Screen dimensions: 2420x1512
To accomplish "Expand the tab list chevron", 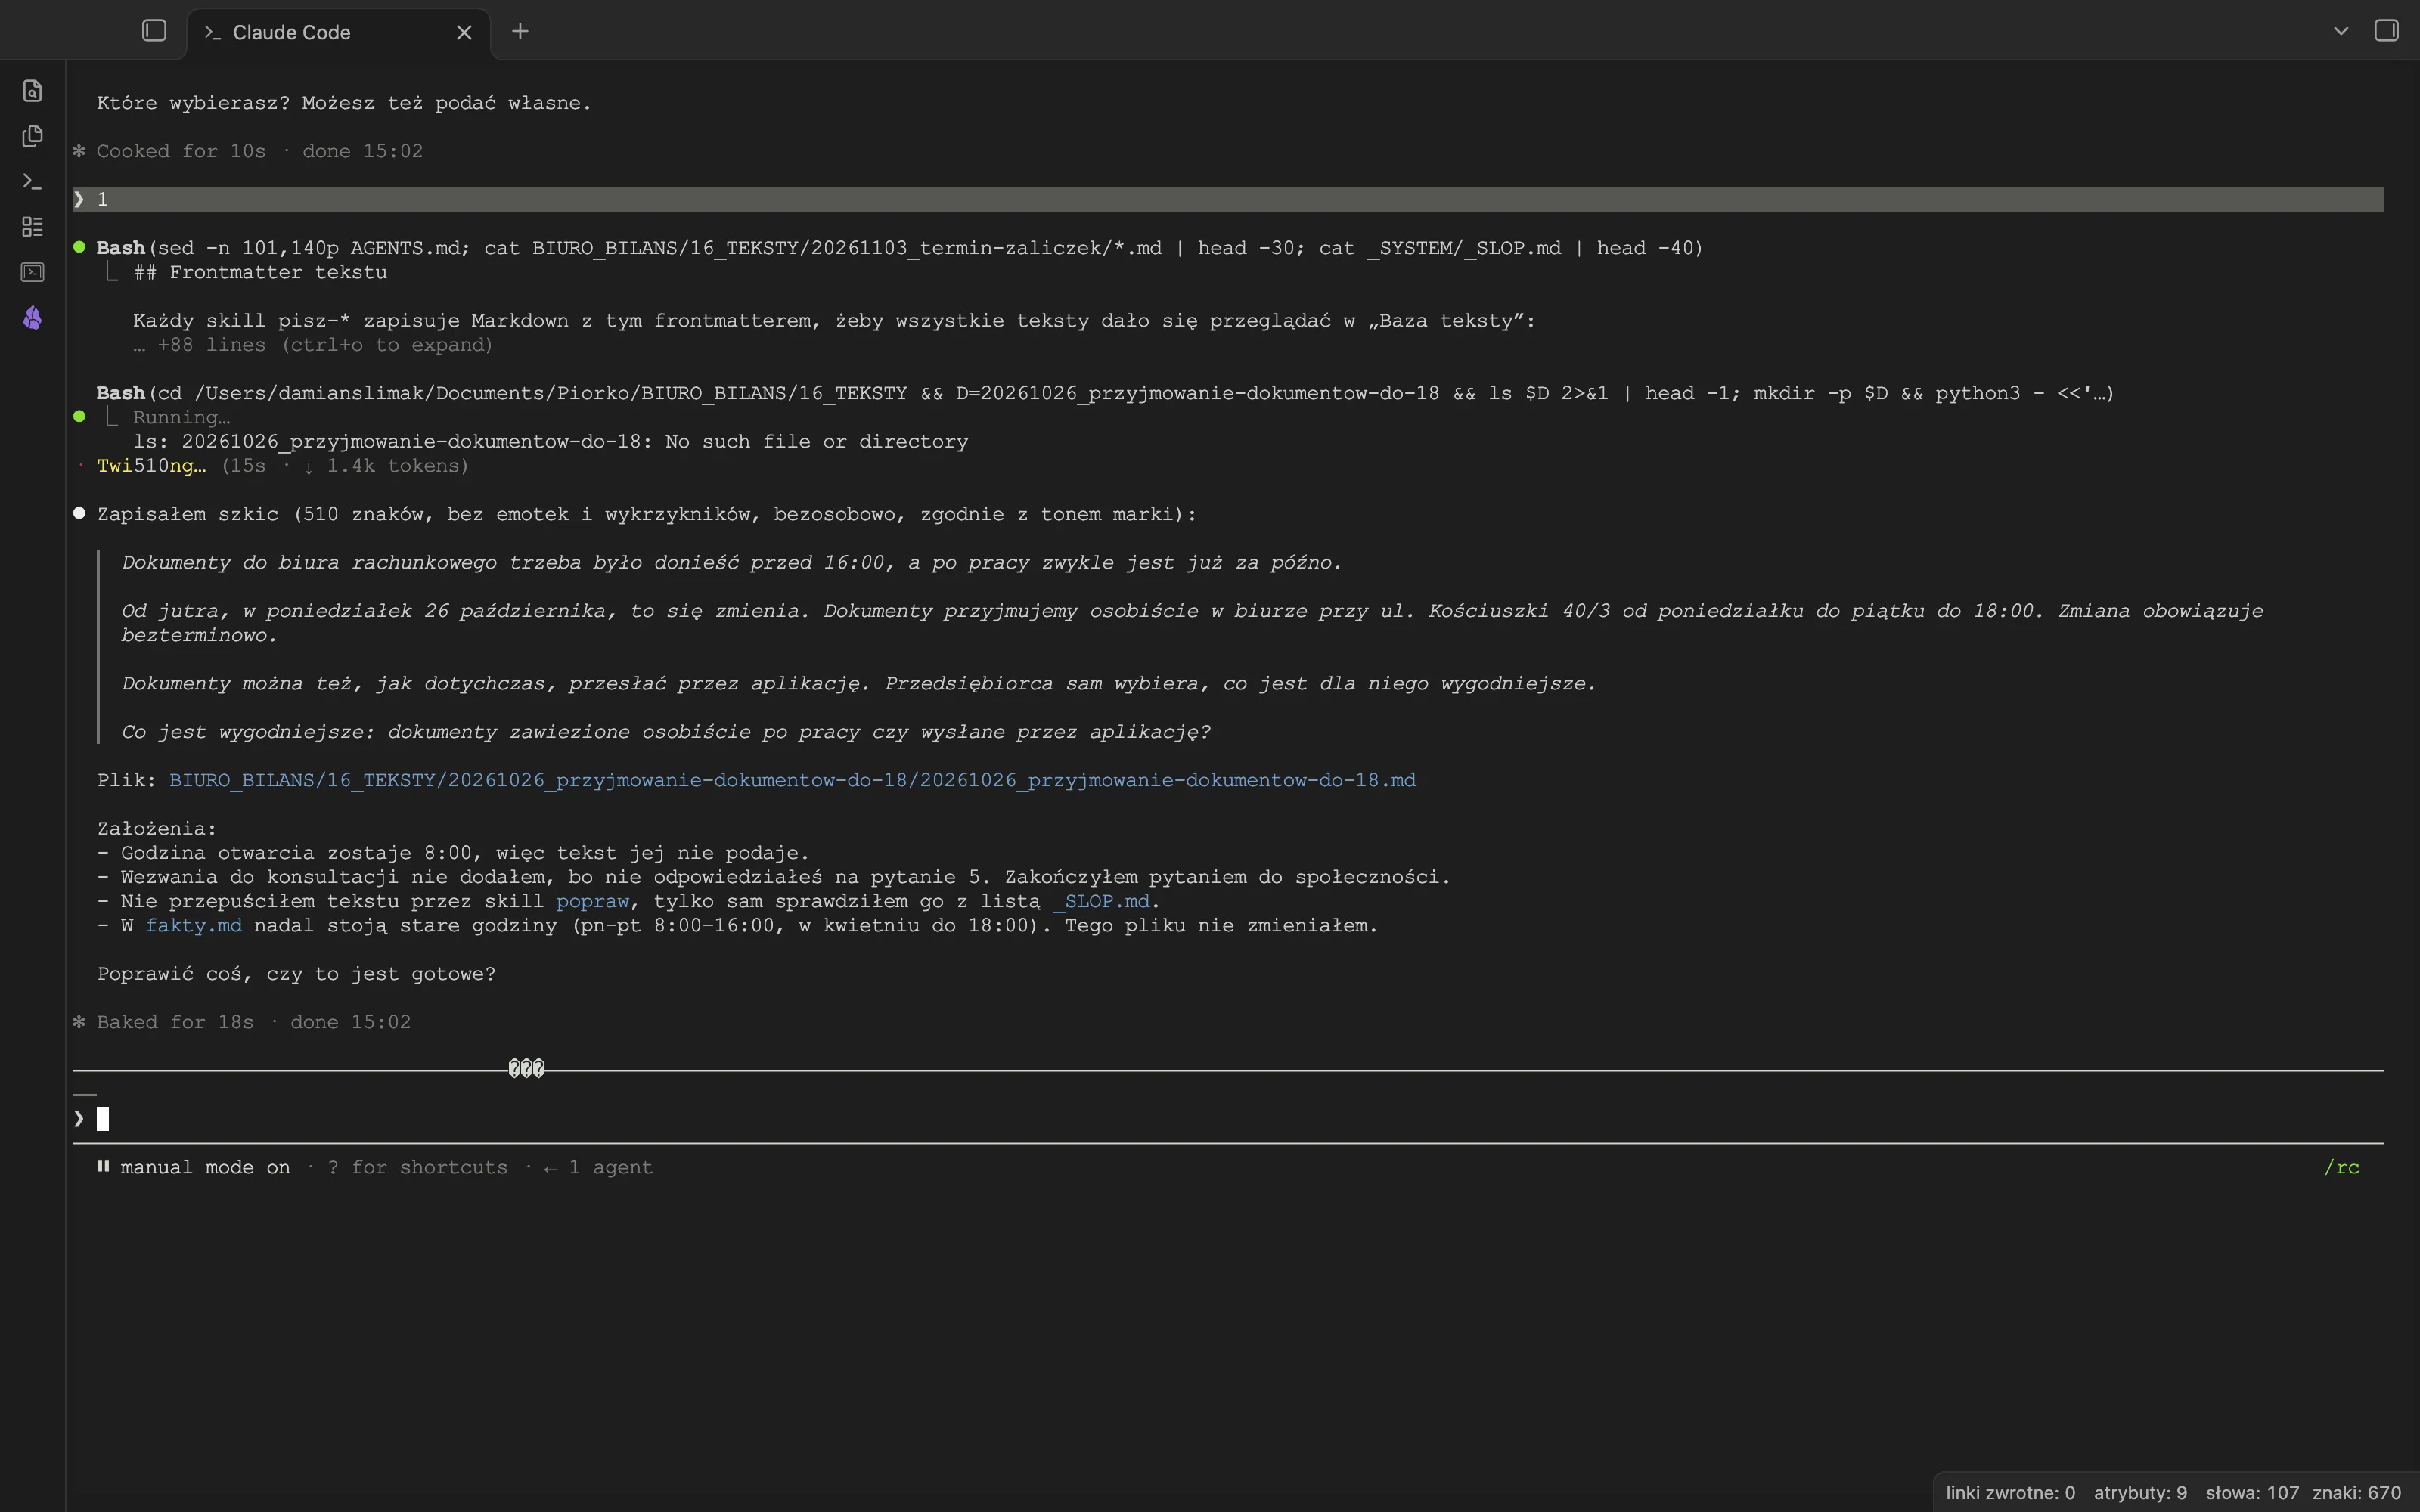I will [2341, 31].
